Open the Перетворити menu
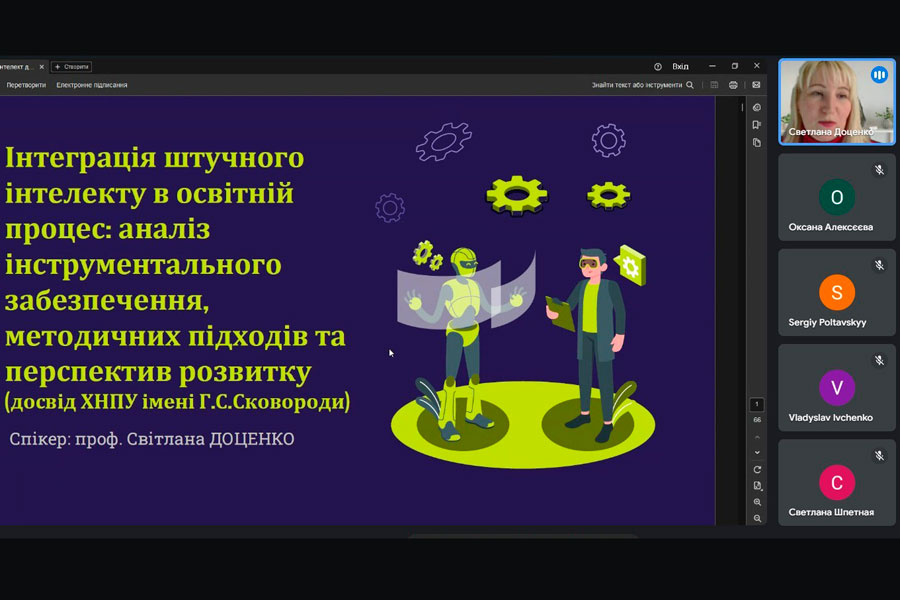 (x=26, y=85)
